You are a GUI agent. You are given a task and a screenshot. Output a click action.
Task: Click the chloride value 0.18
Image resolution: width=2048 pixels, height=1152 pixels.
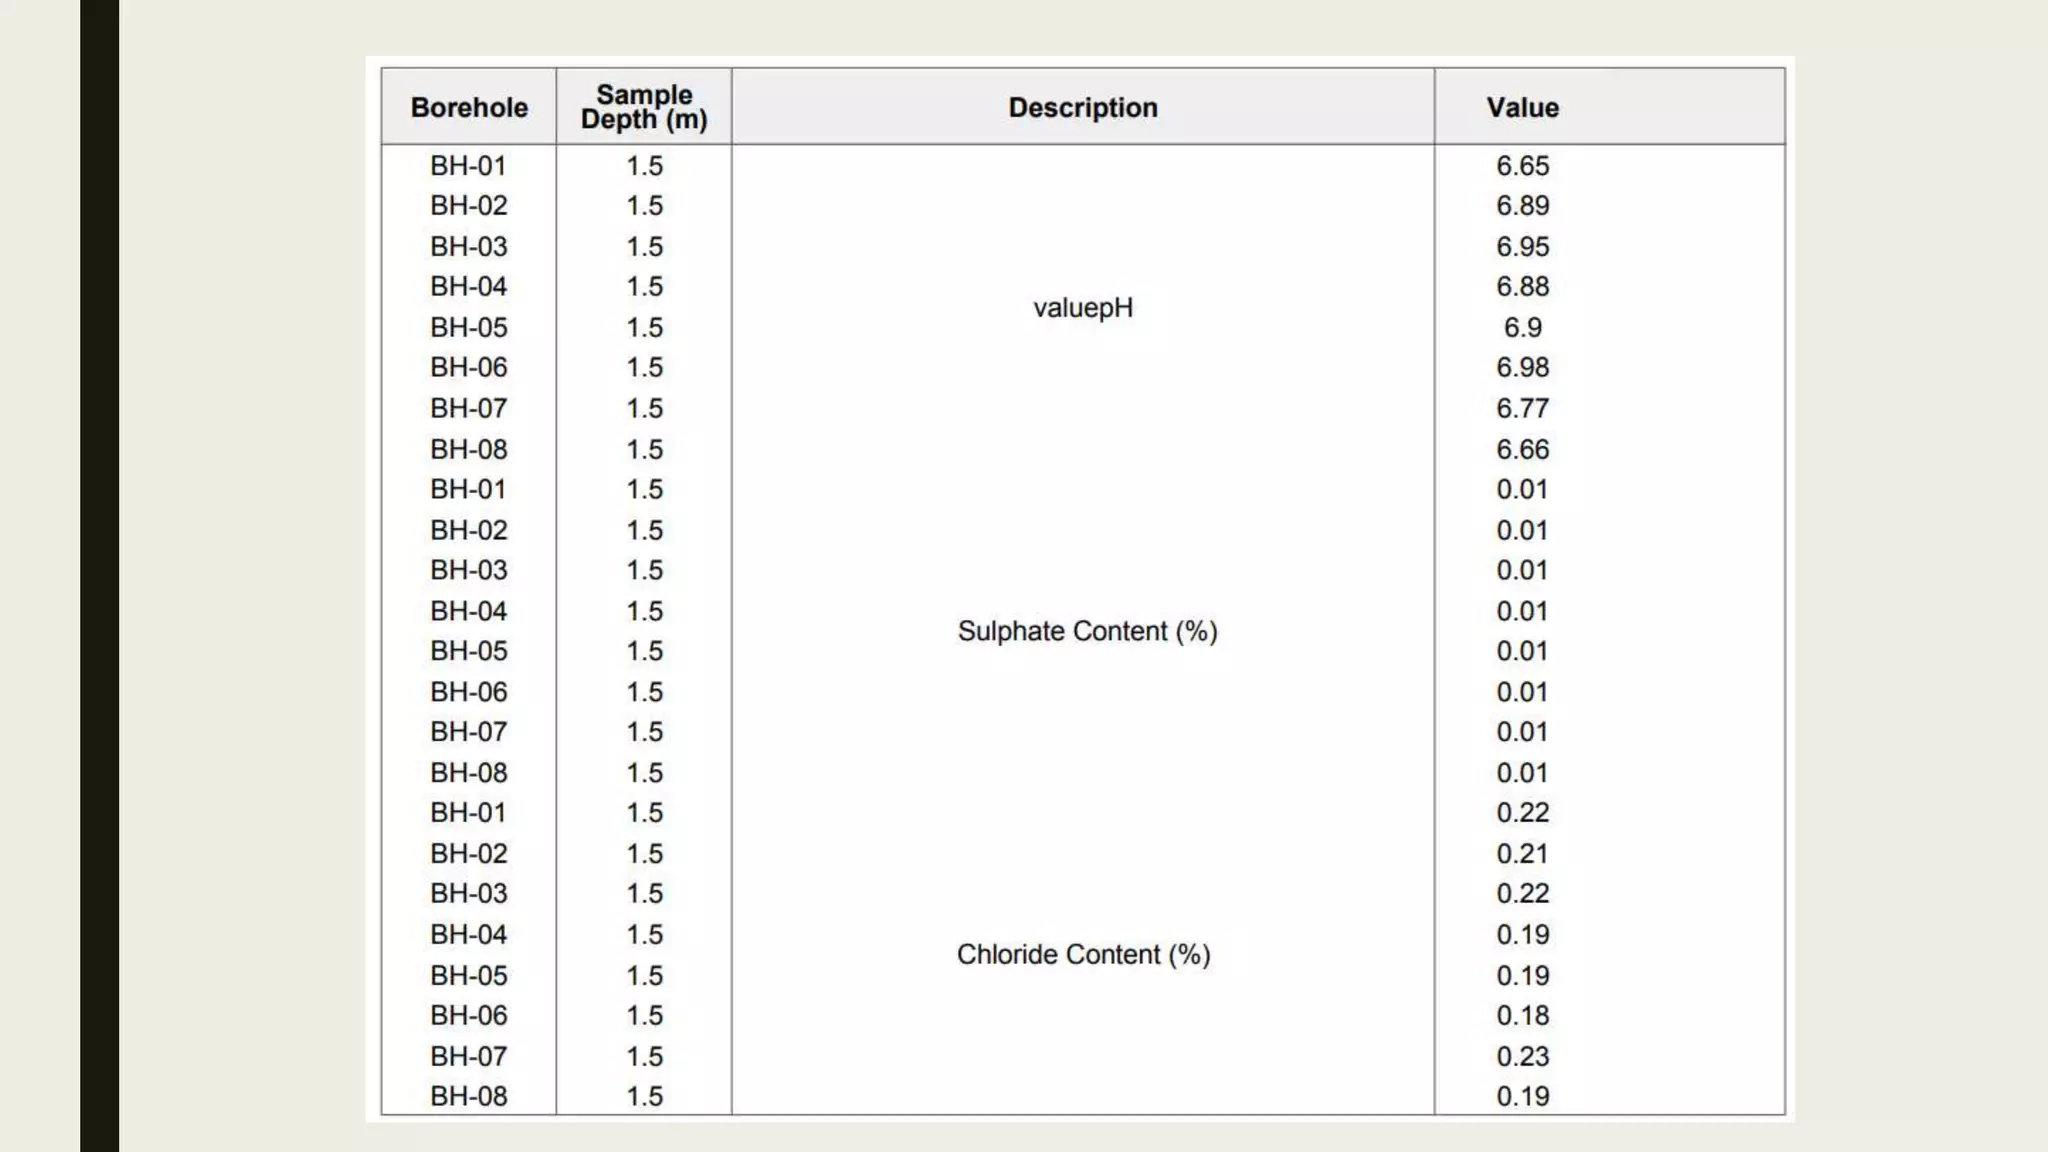coord(1522,1015)
